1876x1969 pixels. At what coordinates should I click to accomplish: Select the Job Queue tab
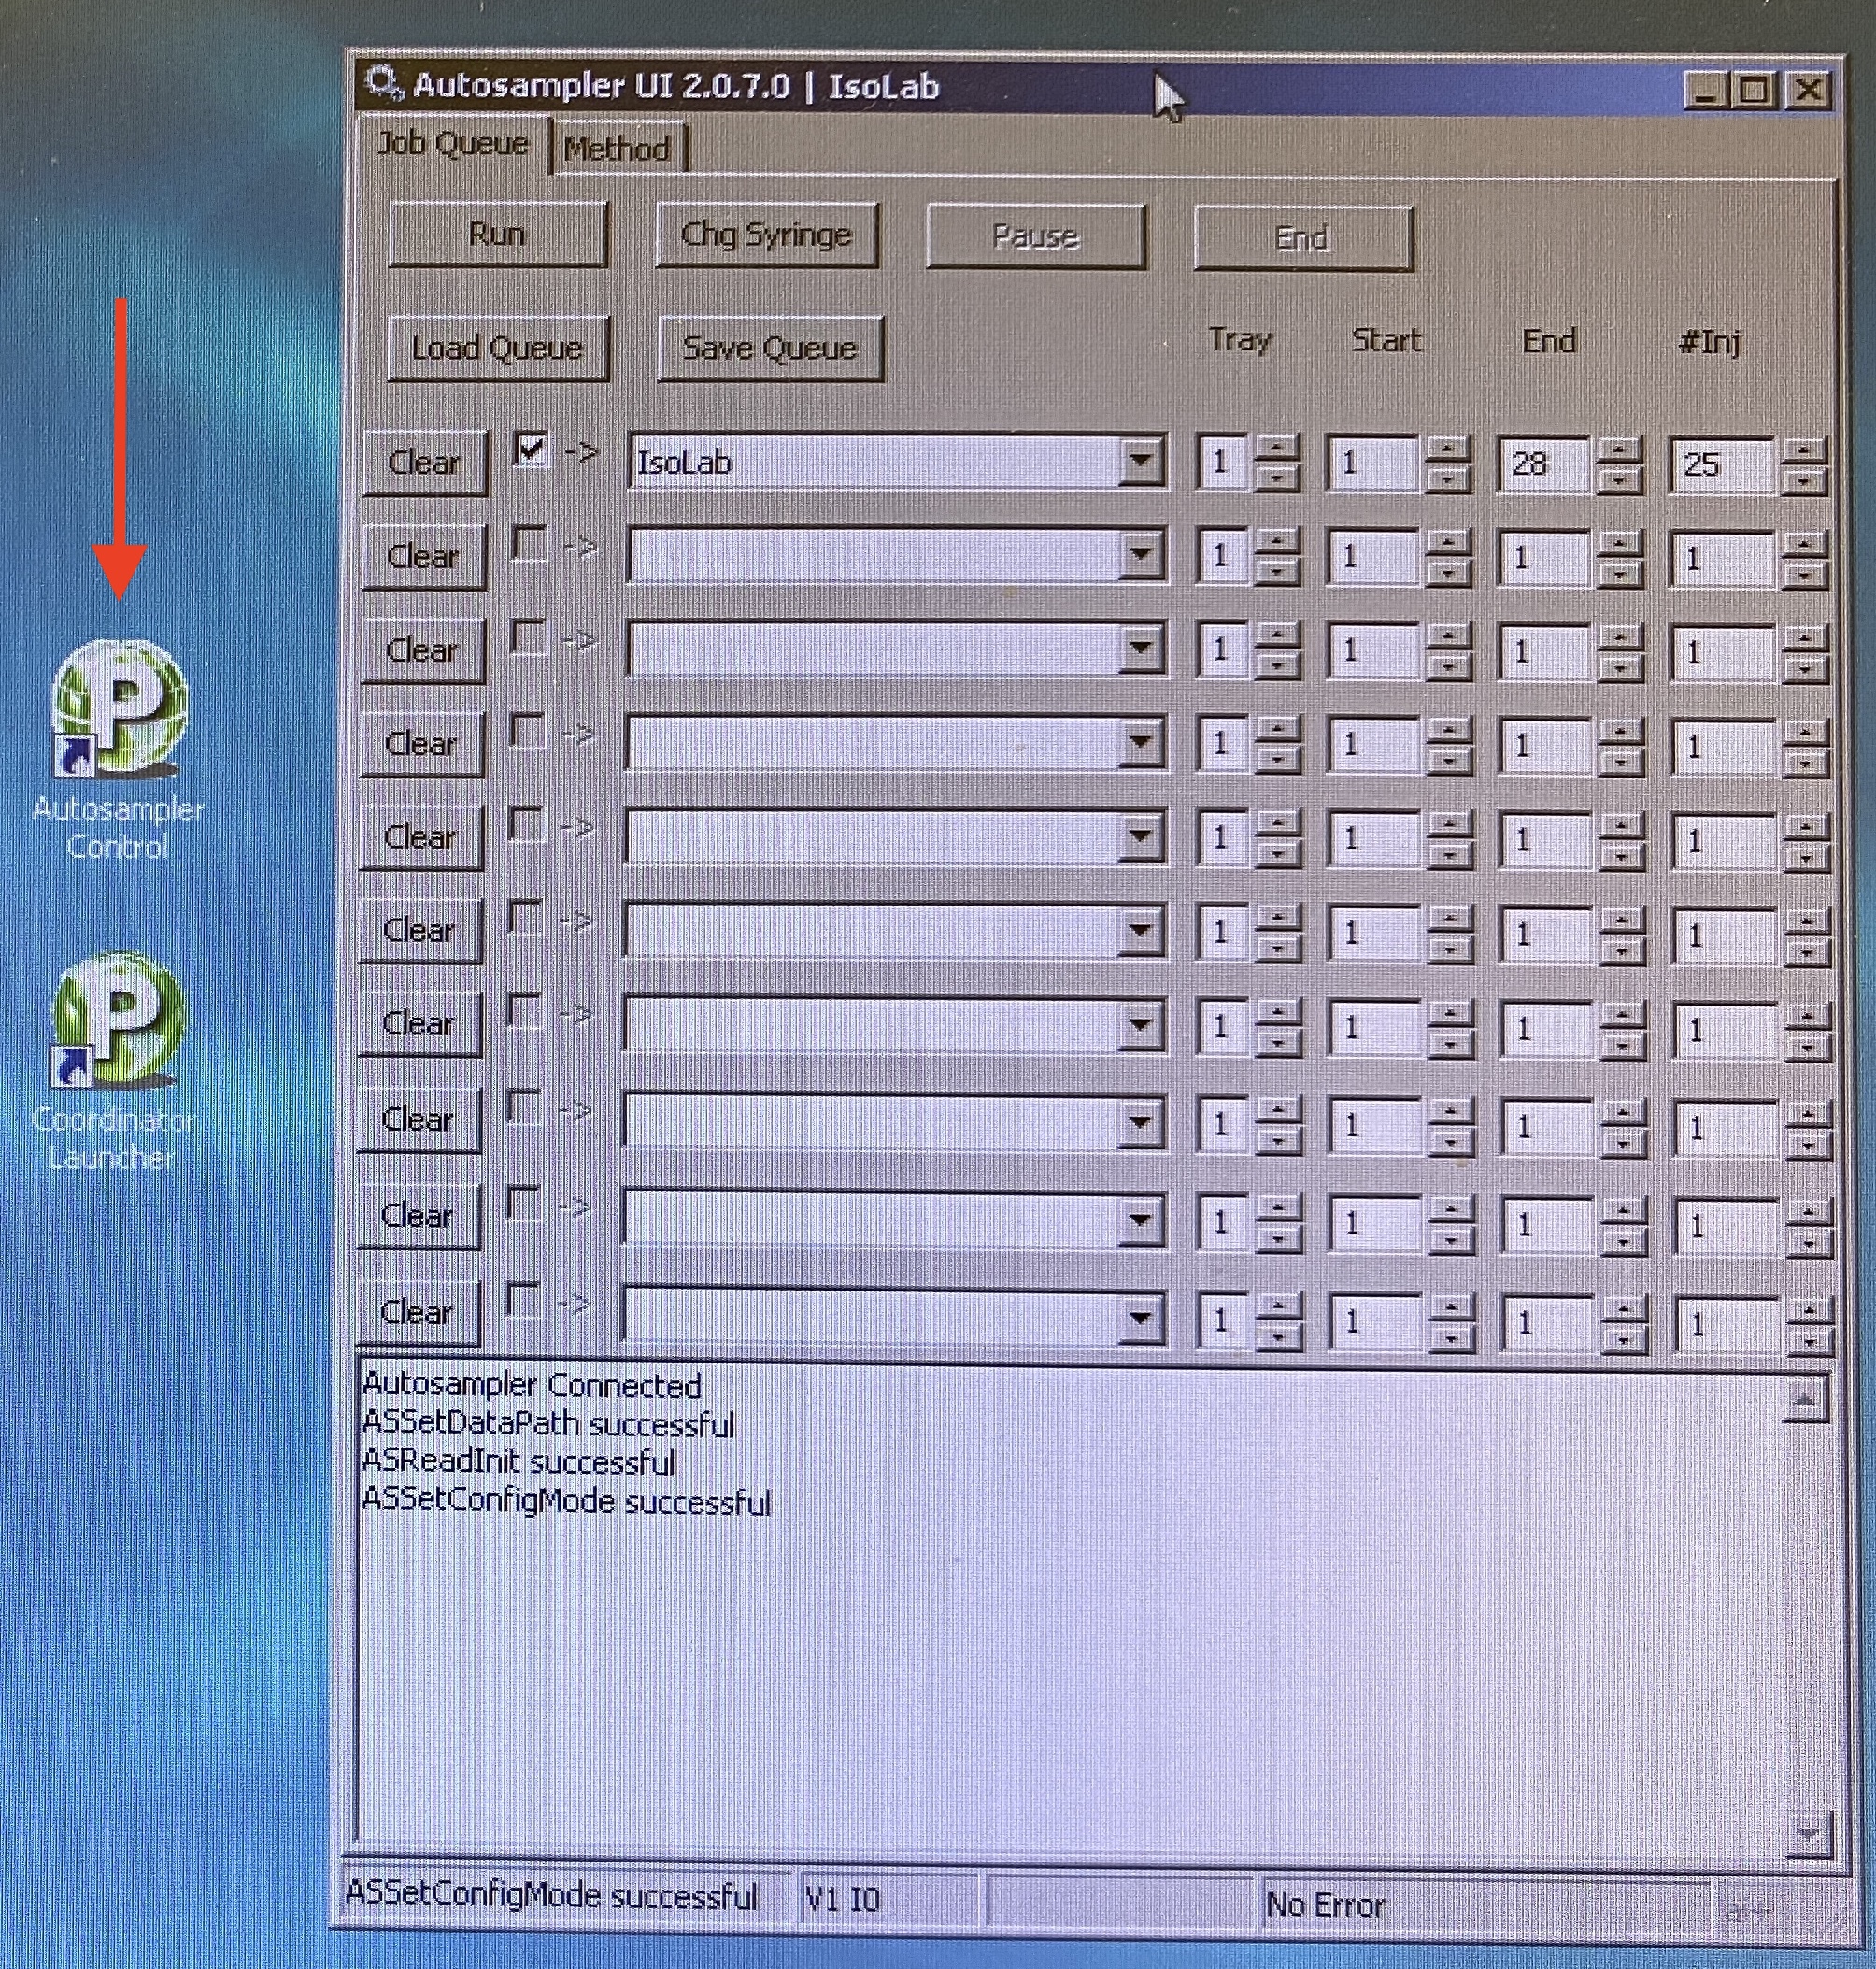pos(453,145)
